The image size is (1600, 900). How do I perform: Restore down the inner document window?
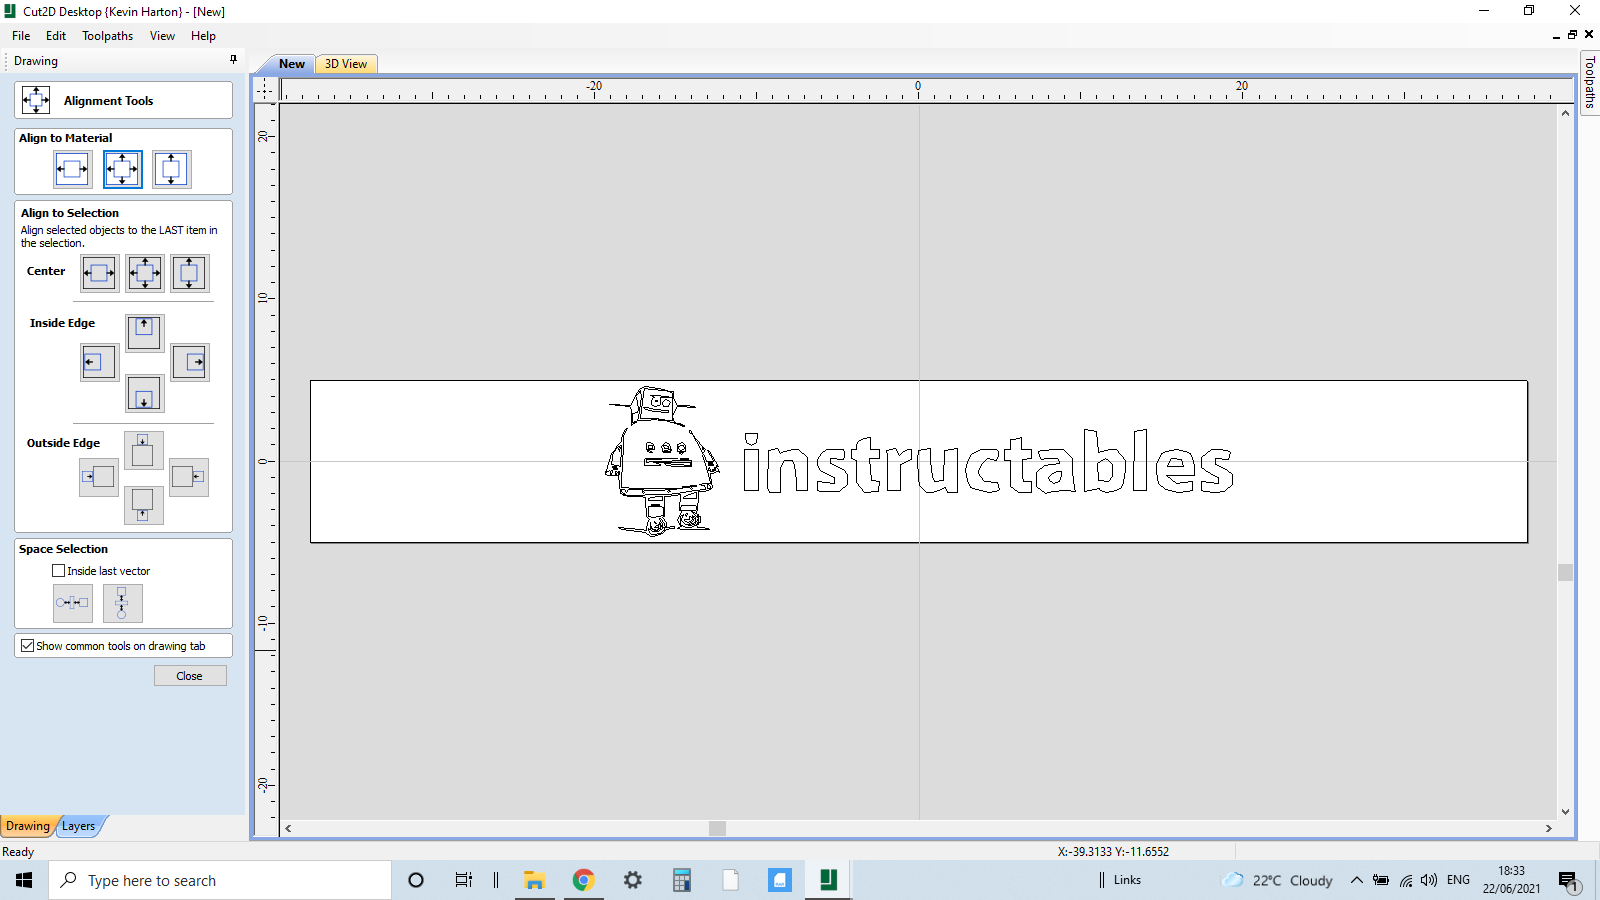click(1572, 34)
